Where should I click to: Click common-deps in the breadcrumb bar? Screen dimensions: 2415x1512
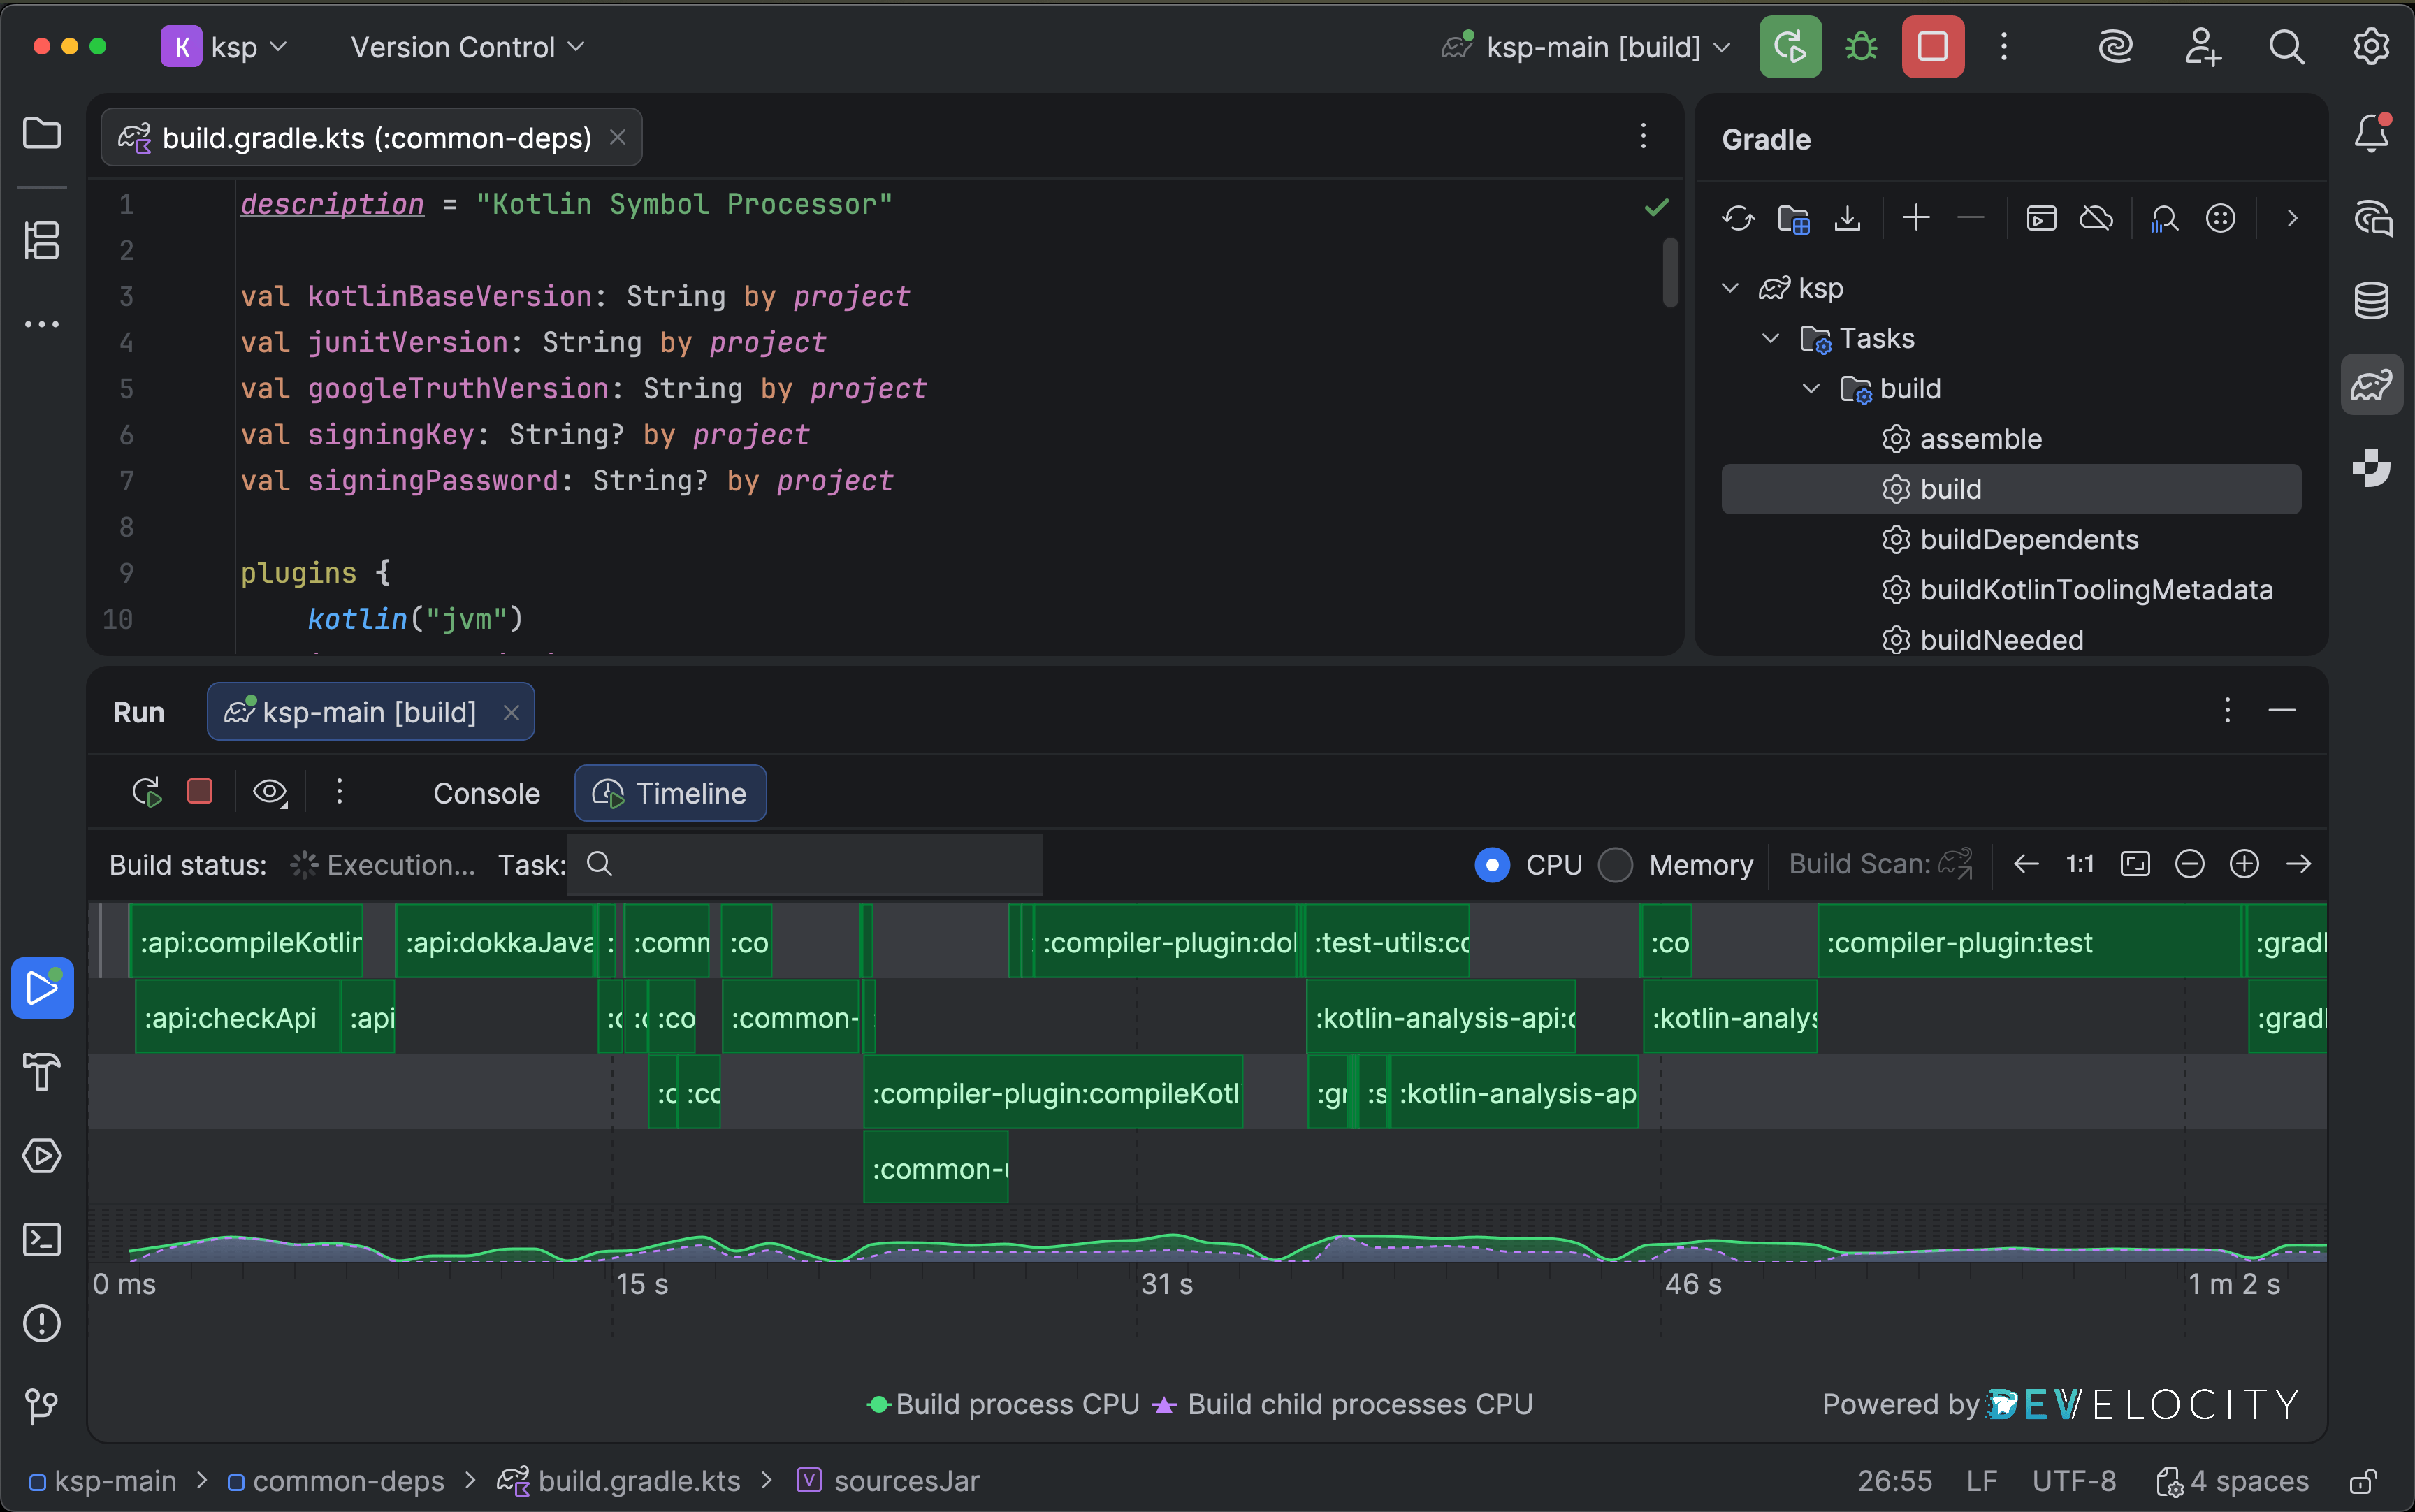[347, 1481]
